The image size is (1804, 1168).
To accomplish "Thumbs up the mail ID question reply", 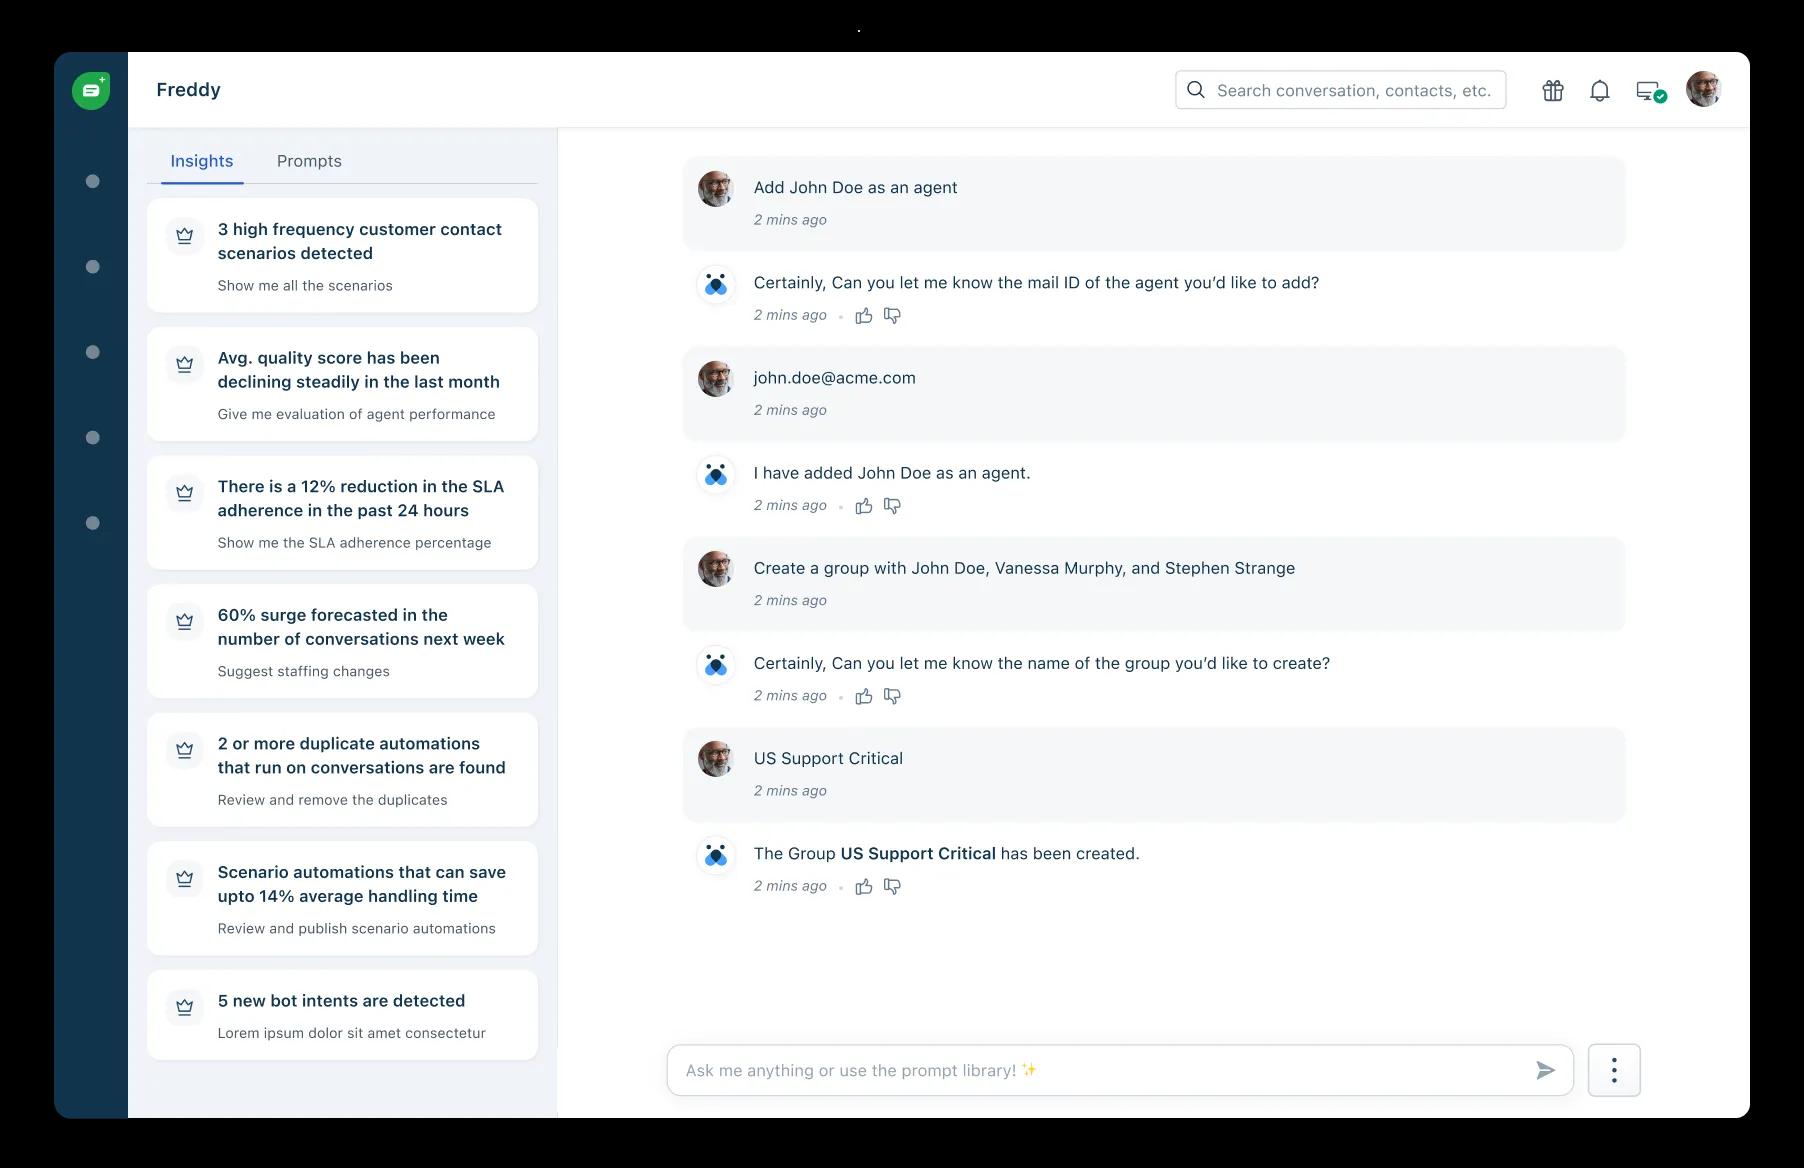I will [x=864, y=316].
